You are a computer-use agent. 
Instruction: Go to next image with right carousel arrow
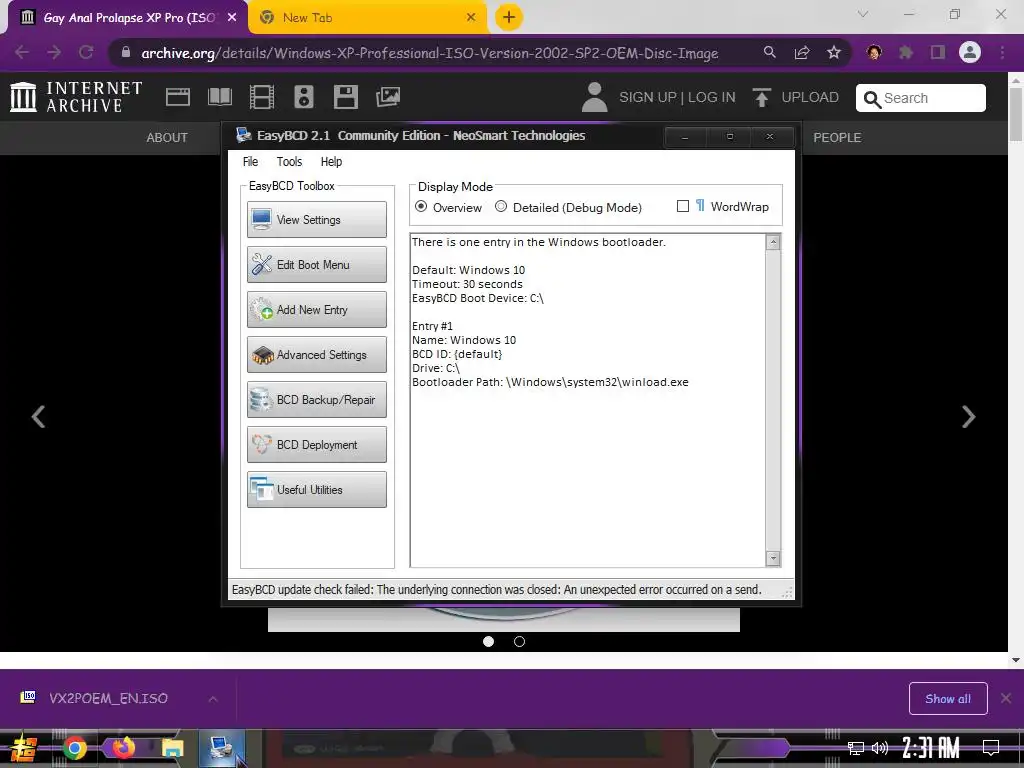(968, 417)
